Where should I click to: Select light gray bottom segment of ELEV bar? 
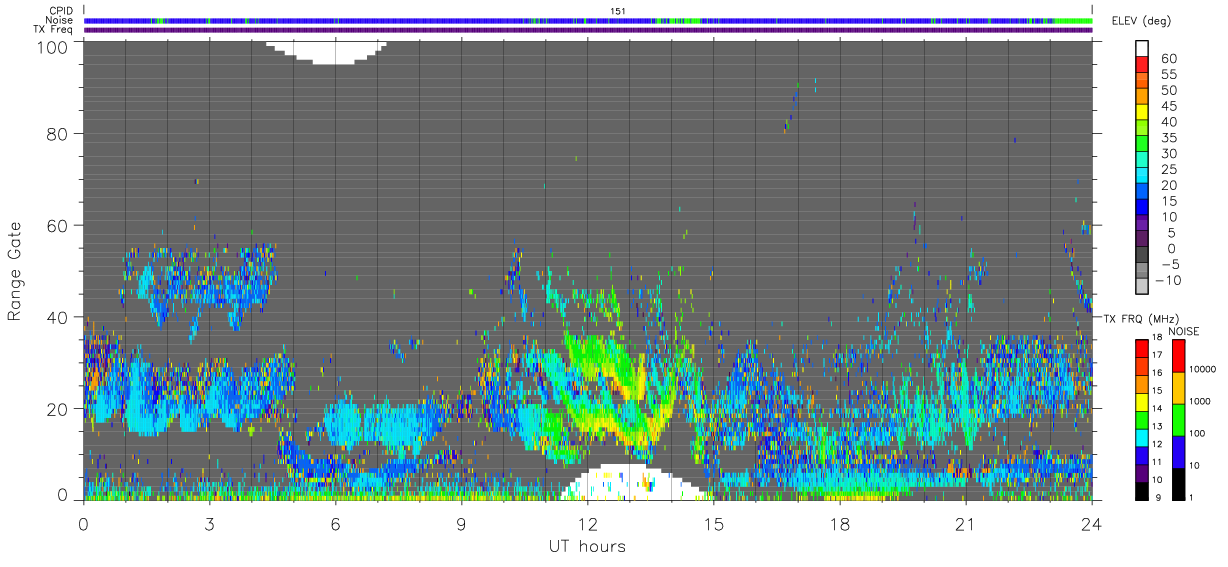coord(1142,284)
